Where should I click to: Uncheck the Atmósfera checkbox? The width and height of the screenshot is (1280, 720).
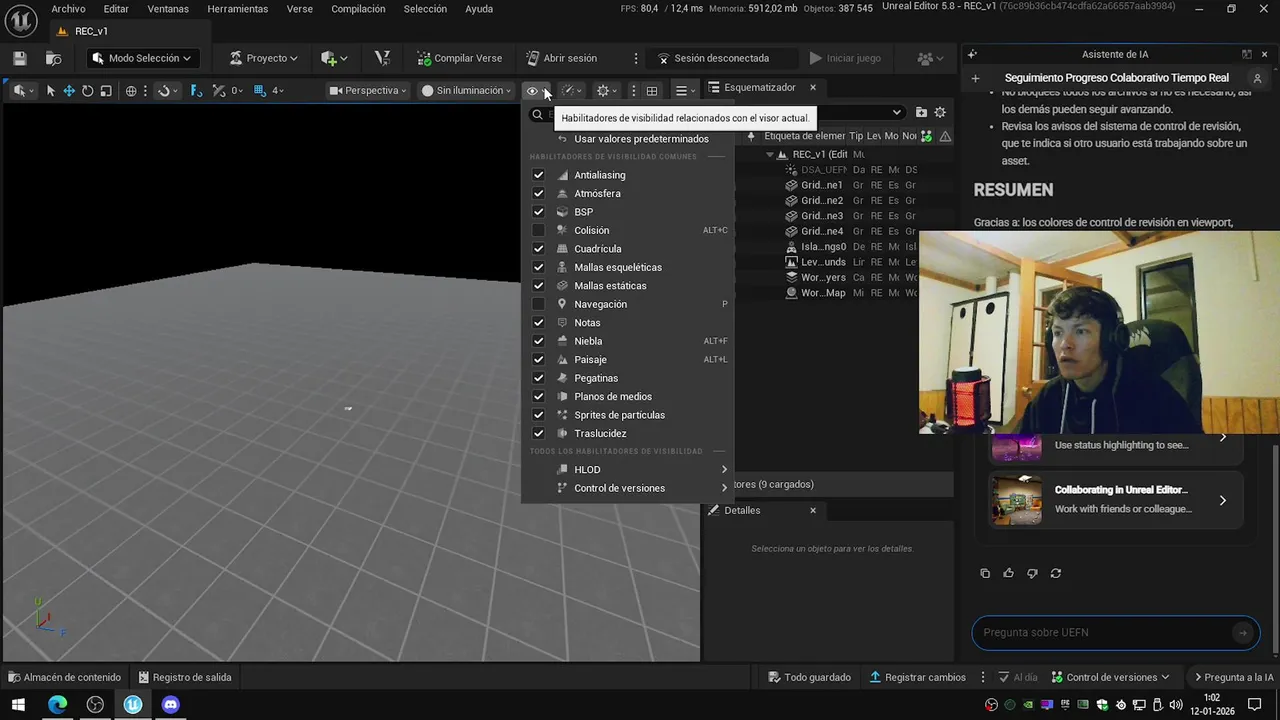tap(538, 193)
